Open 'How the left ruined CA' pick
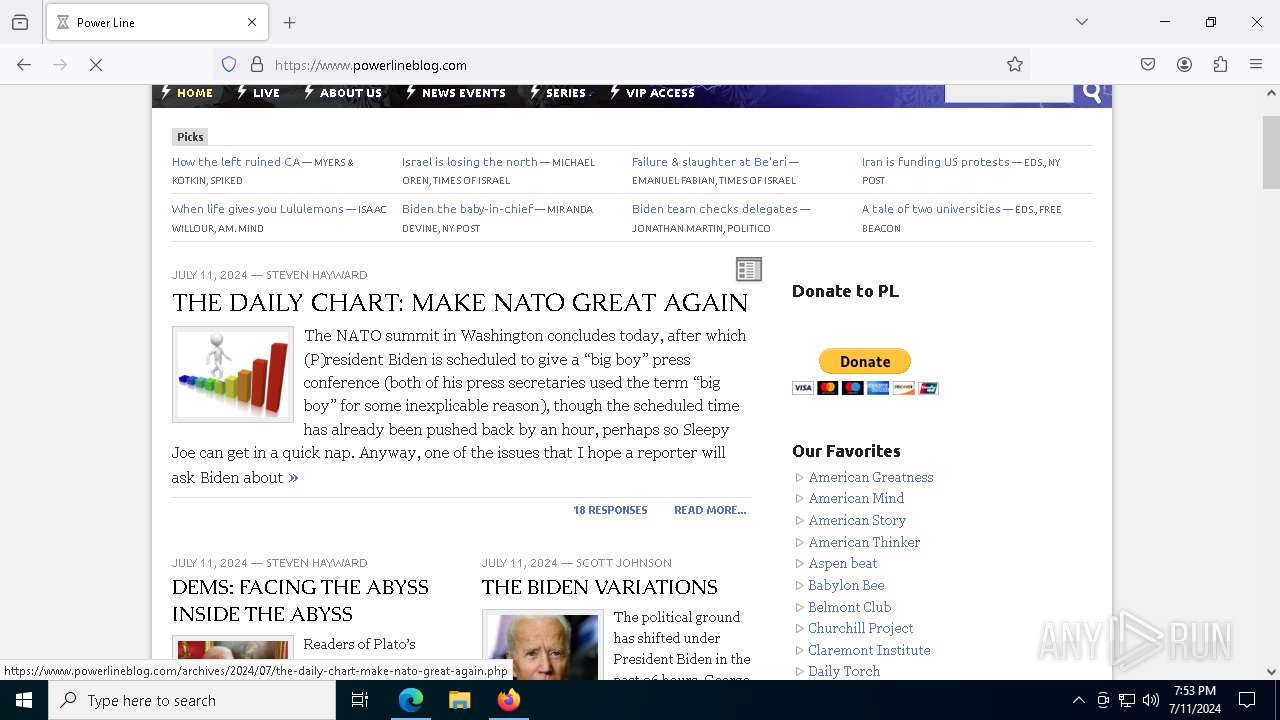The height and width of the screenshot is (720, 1280). tap(235, 162)
